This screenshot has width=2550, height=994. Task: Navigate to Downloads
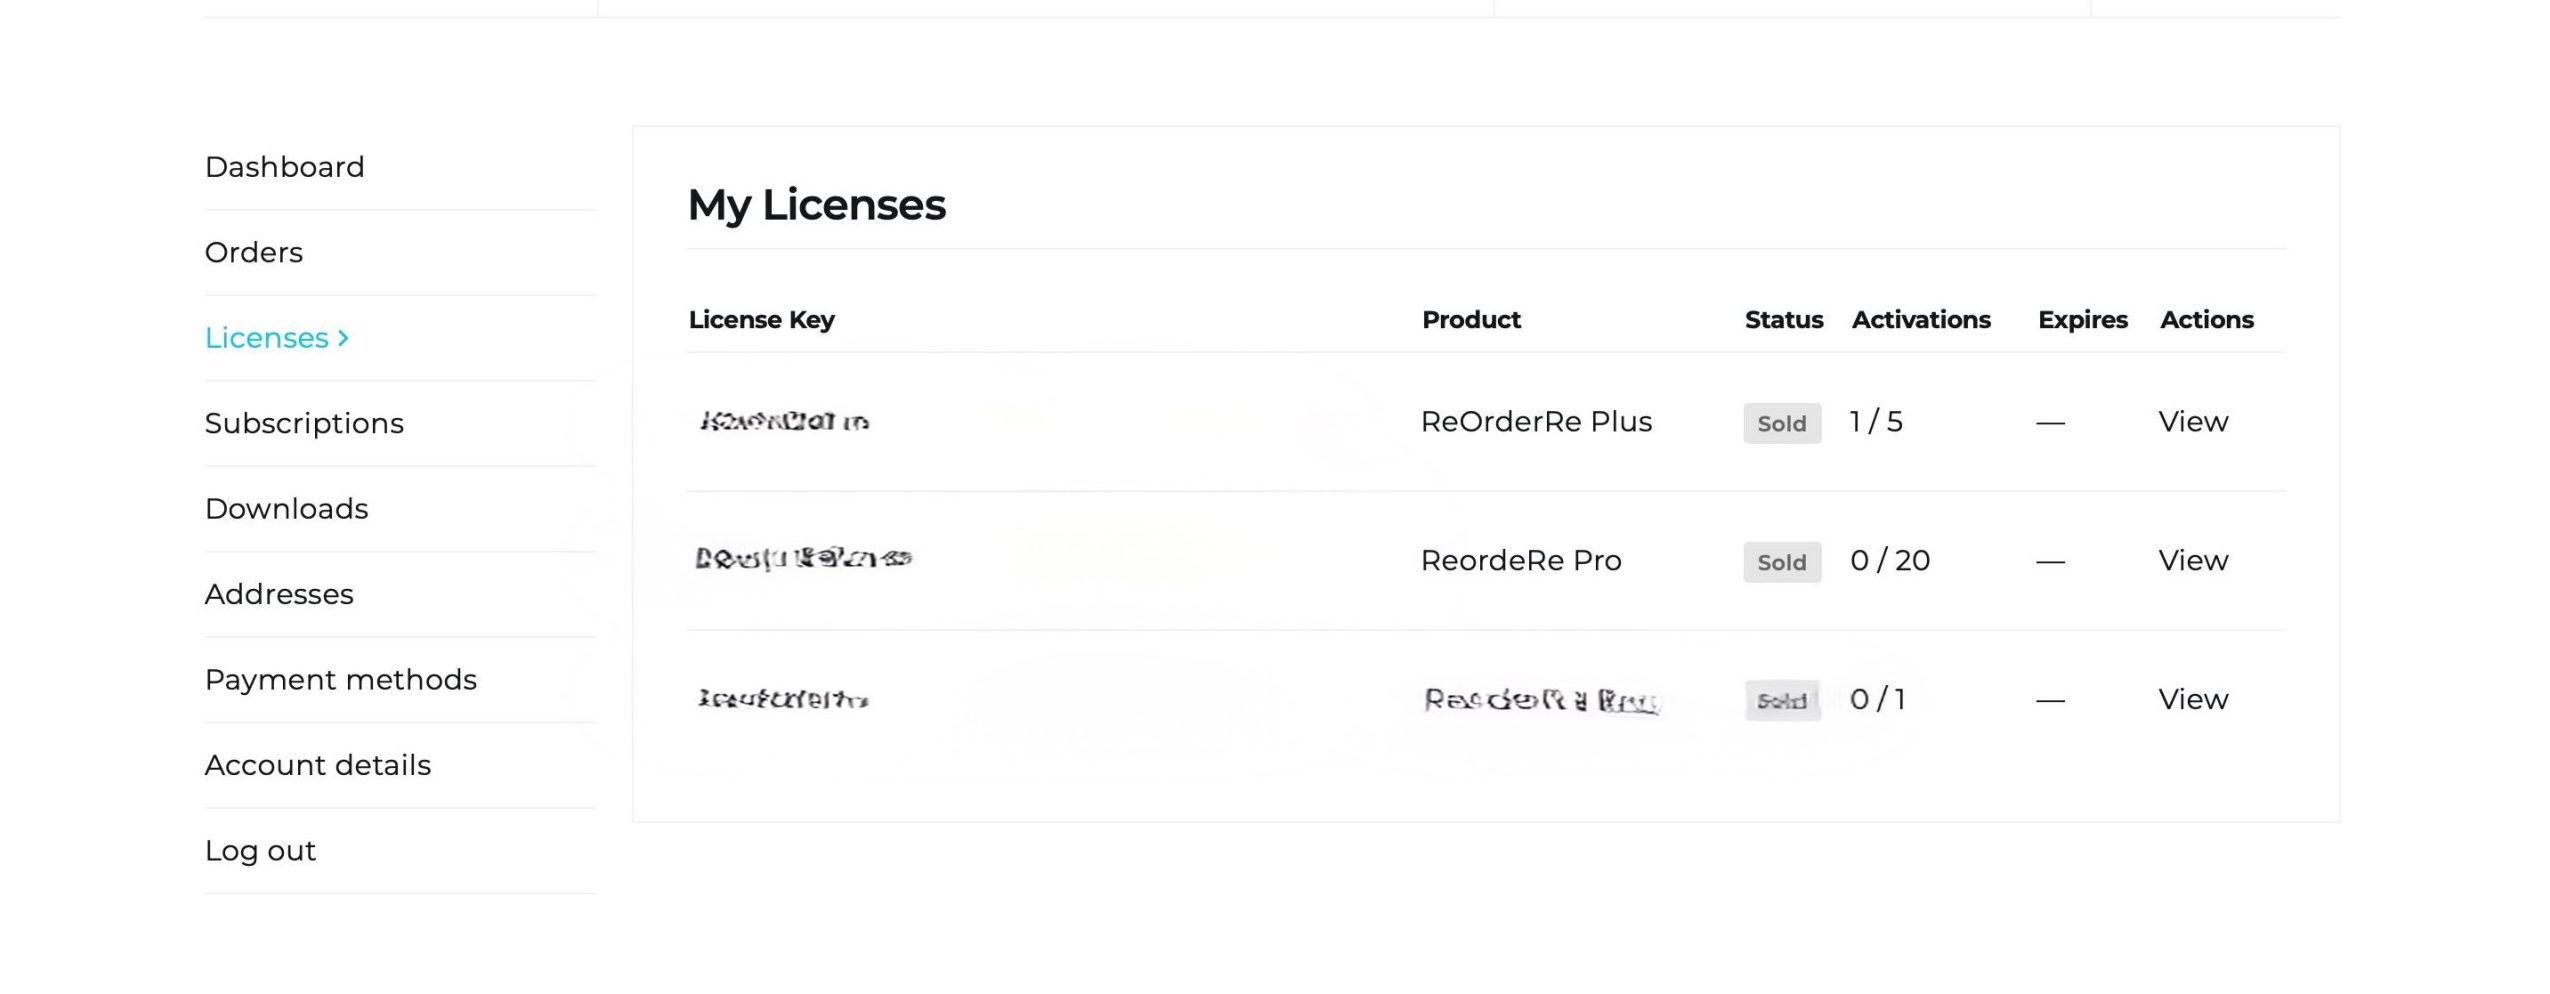point(286,509)
